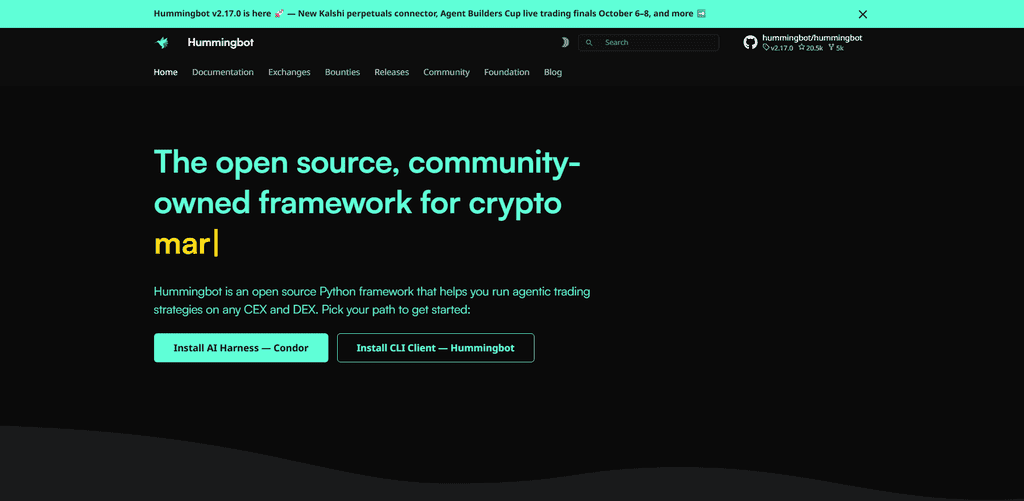Navigate to the Foundation tab
Image resolution: width=1024 pixels, height=501 pixels.
pyautogui.click(x=507, y=73)
